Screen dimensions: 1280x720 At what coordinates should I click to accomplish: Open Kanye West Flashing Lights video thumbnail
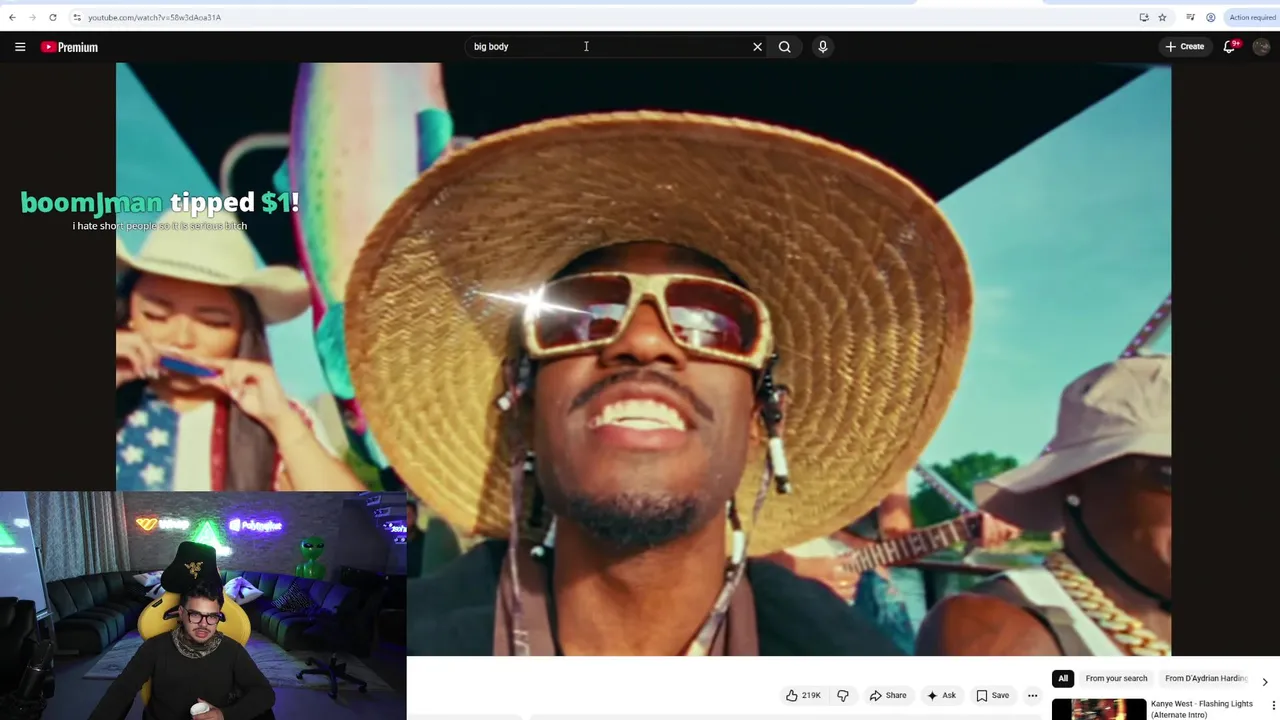coord(1099,709)
